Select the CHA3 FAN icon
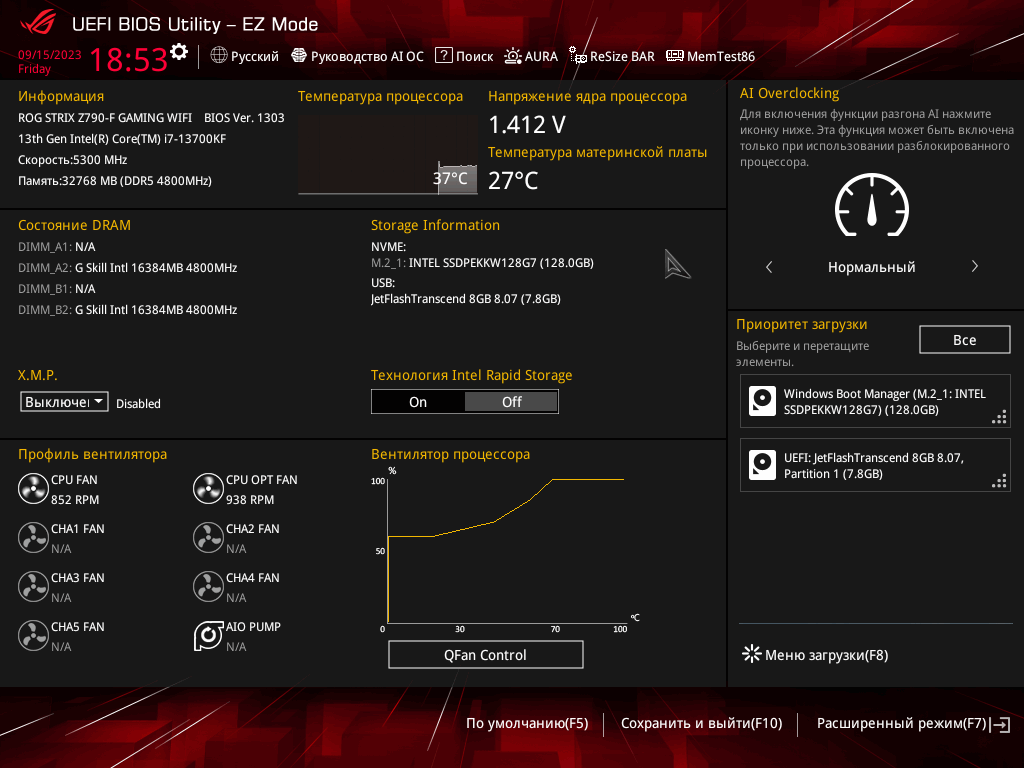Viewport: 1024px width, 768px height. tap(33, 586)
